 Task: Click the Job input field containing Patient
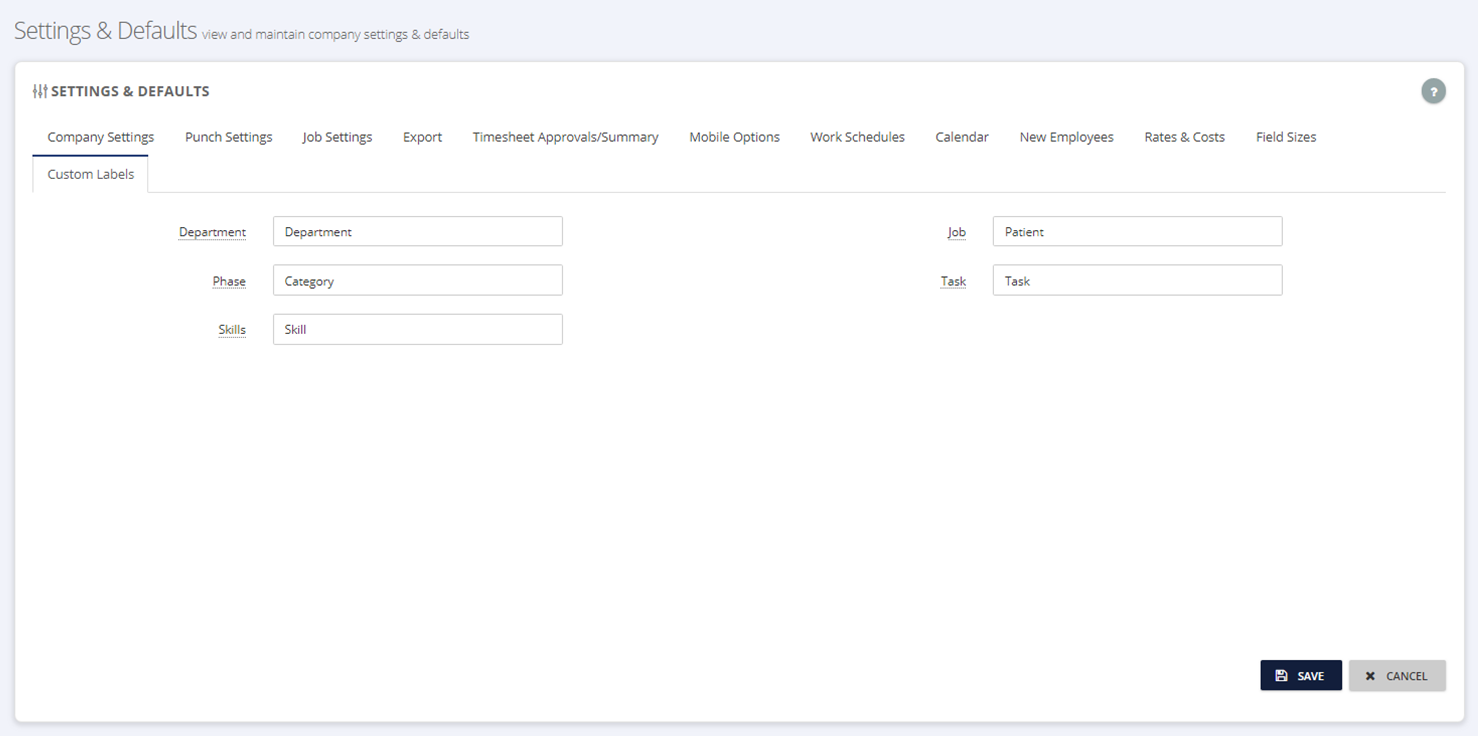pos(1136,231)
